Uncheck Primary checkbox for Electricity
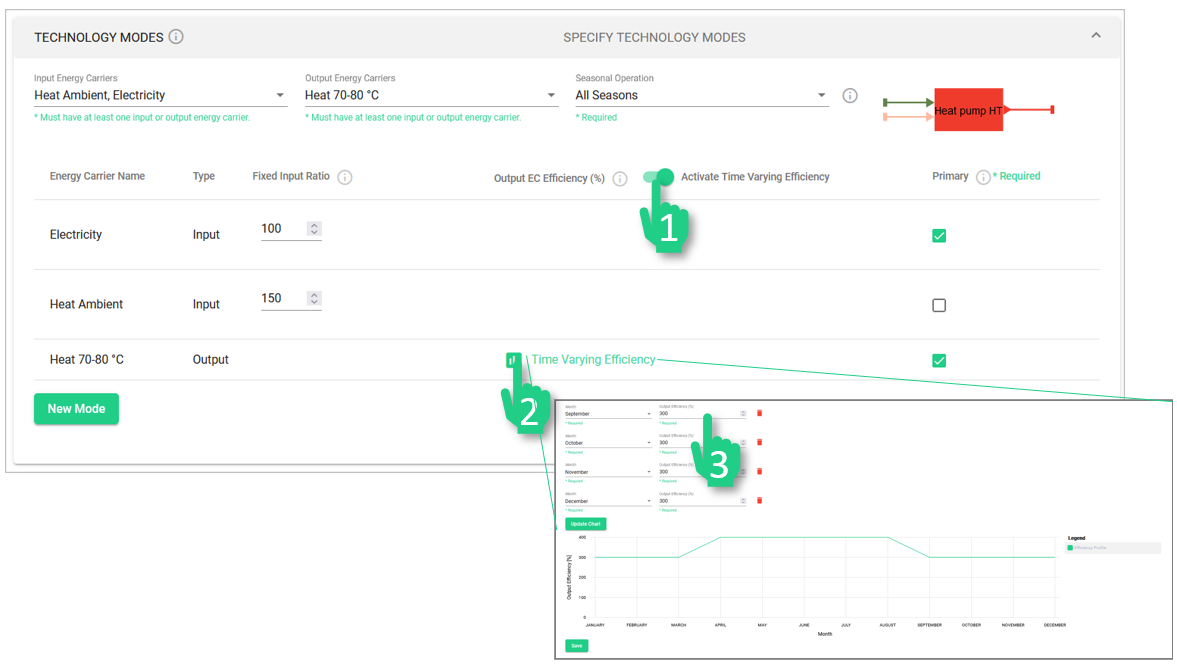Image resolution: width=1177 pixels, height=666 pixels. tap(939, 236)
